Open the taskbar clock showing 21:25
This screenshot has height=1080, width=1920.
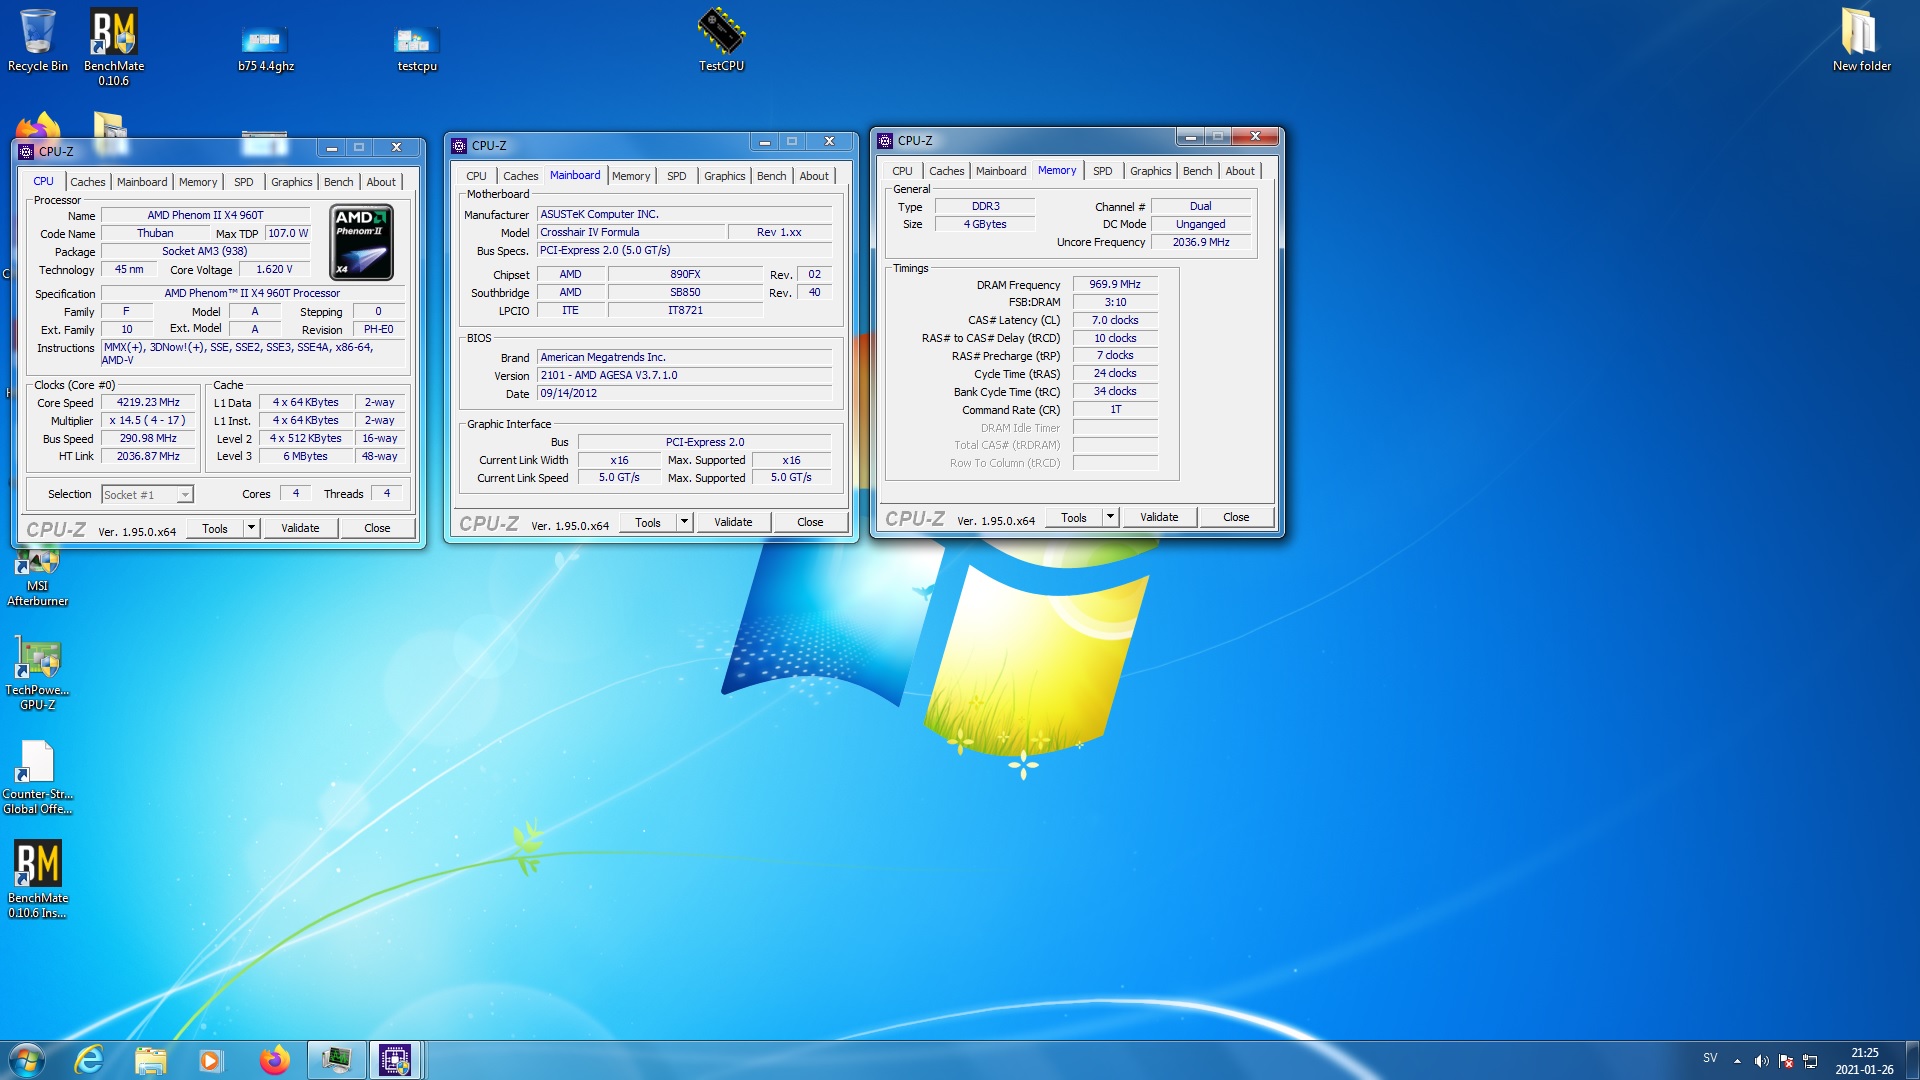point(1864,1061)
